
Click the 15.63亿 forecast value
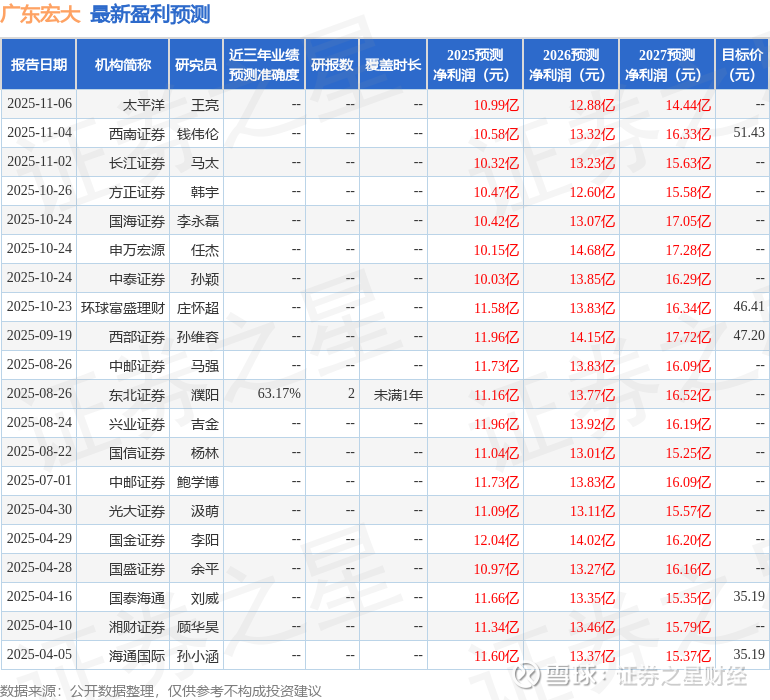688,163
